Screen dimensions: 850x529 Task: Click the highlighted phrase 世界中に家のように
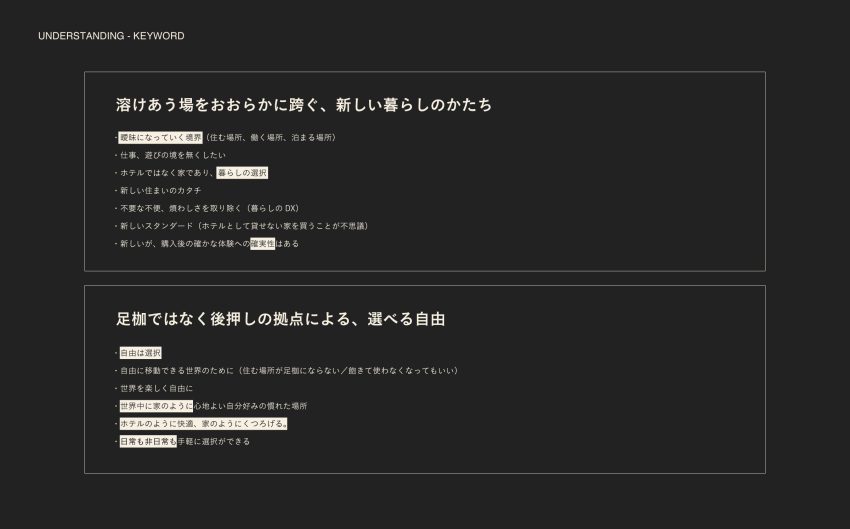click(x=156, y=406)
